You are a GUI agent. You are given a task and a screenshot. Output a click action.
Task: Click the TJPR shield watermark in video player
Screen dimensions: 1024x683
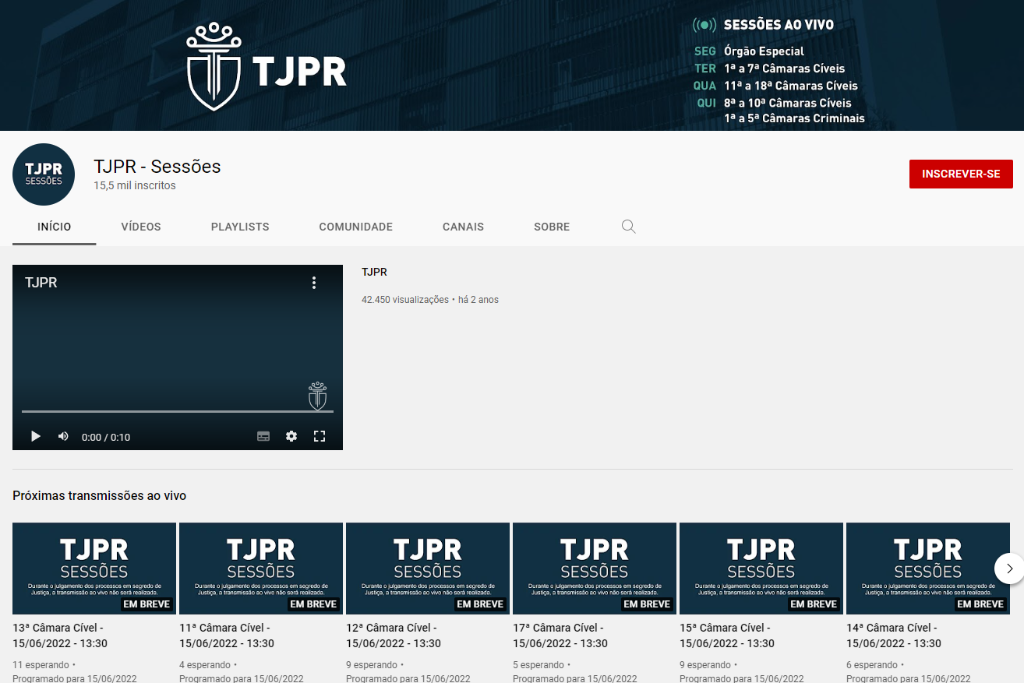tap(317, 396)
